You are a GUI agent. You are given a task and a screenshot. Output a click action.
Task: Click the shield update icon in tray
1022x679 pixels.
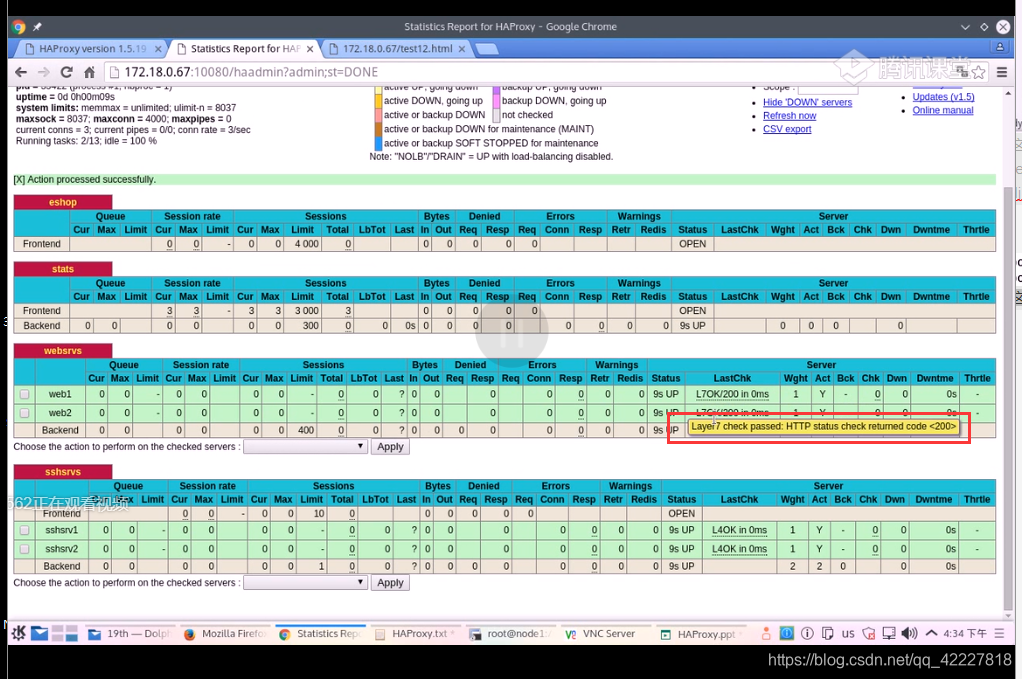[868, 633]
